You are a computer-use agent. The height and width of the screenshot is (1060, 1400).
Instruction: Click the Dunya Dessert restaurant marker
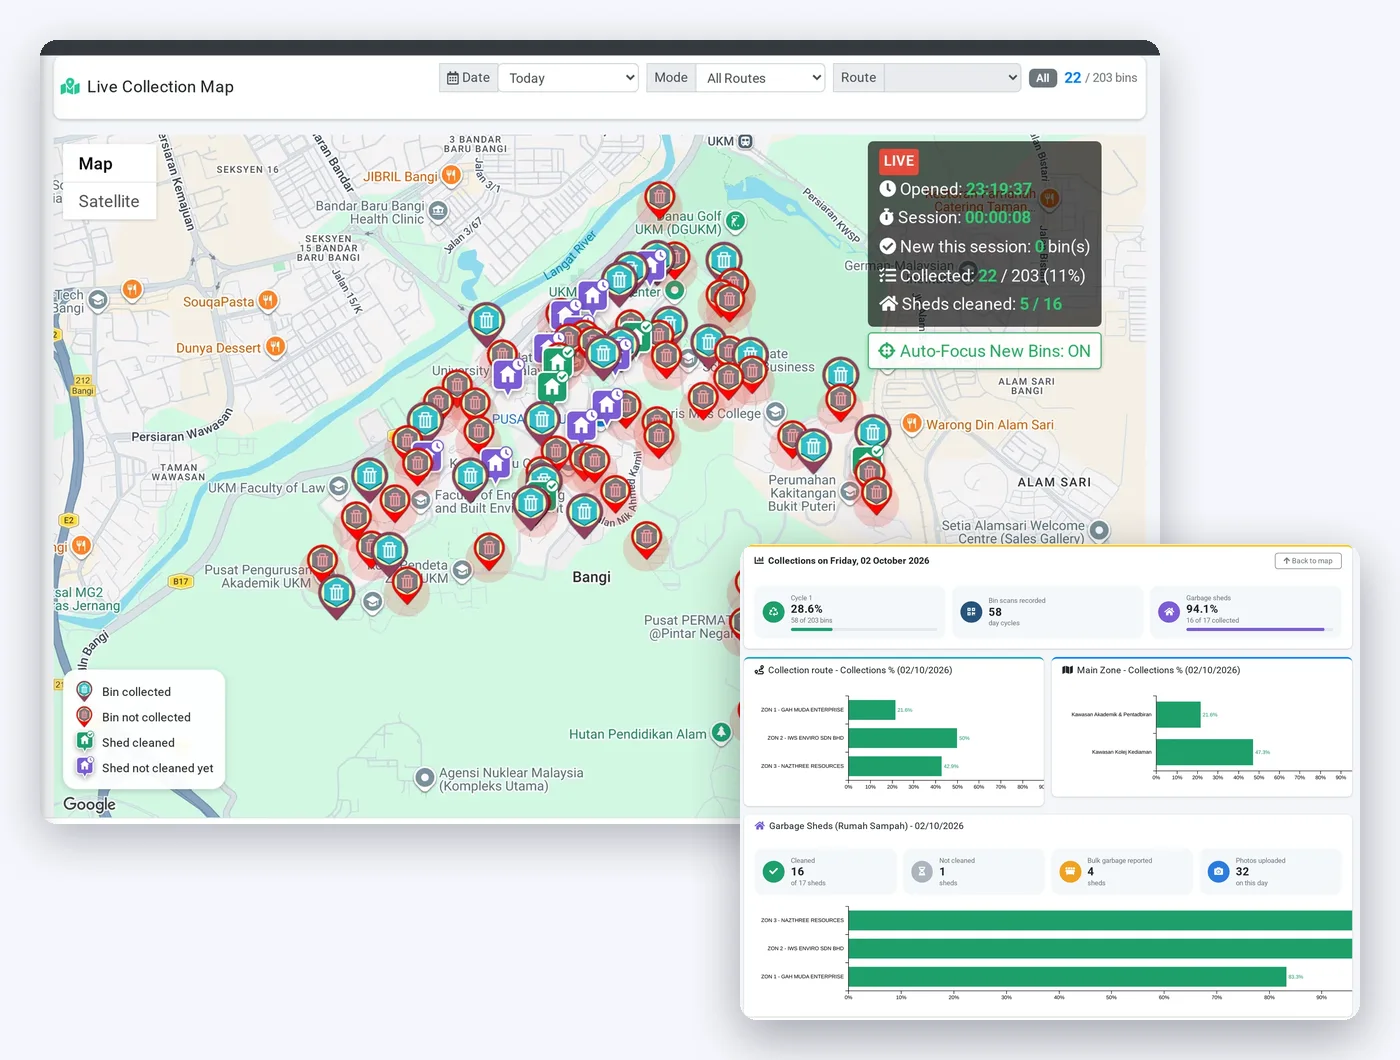coord(275,346)
